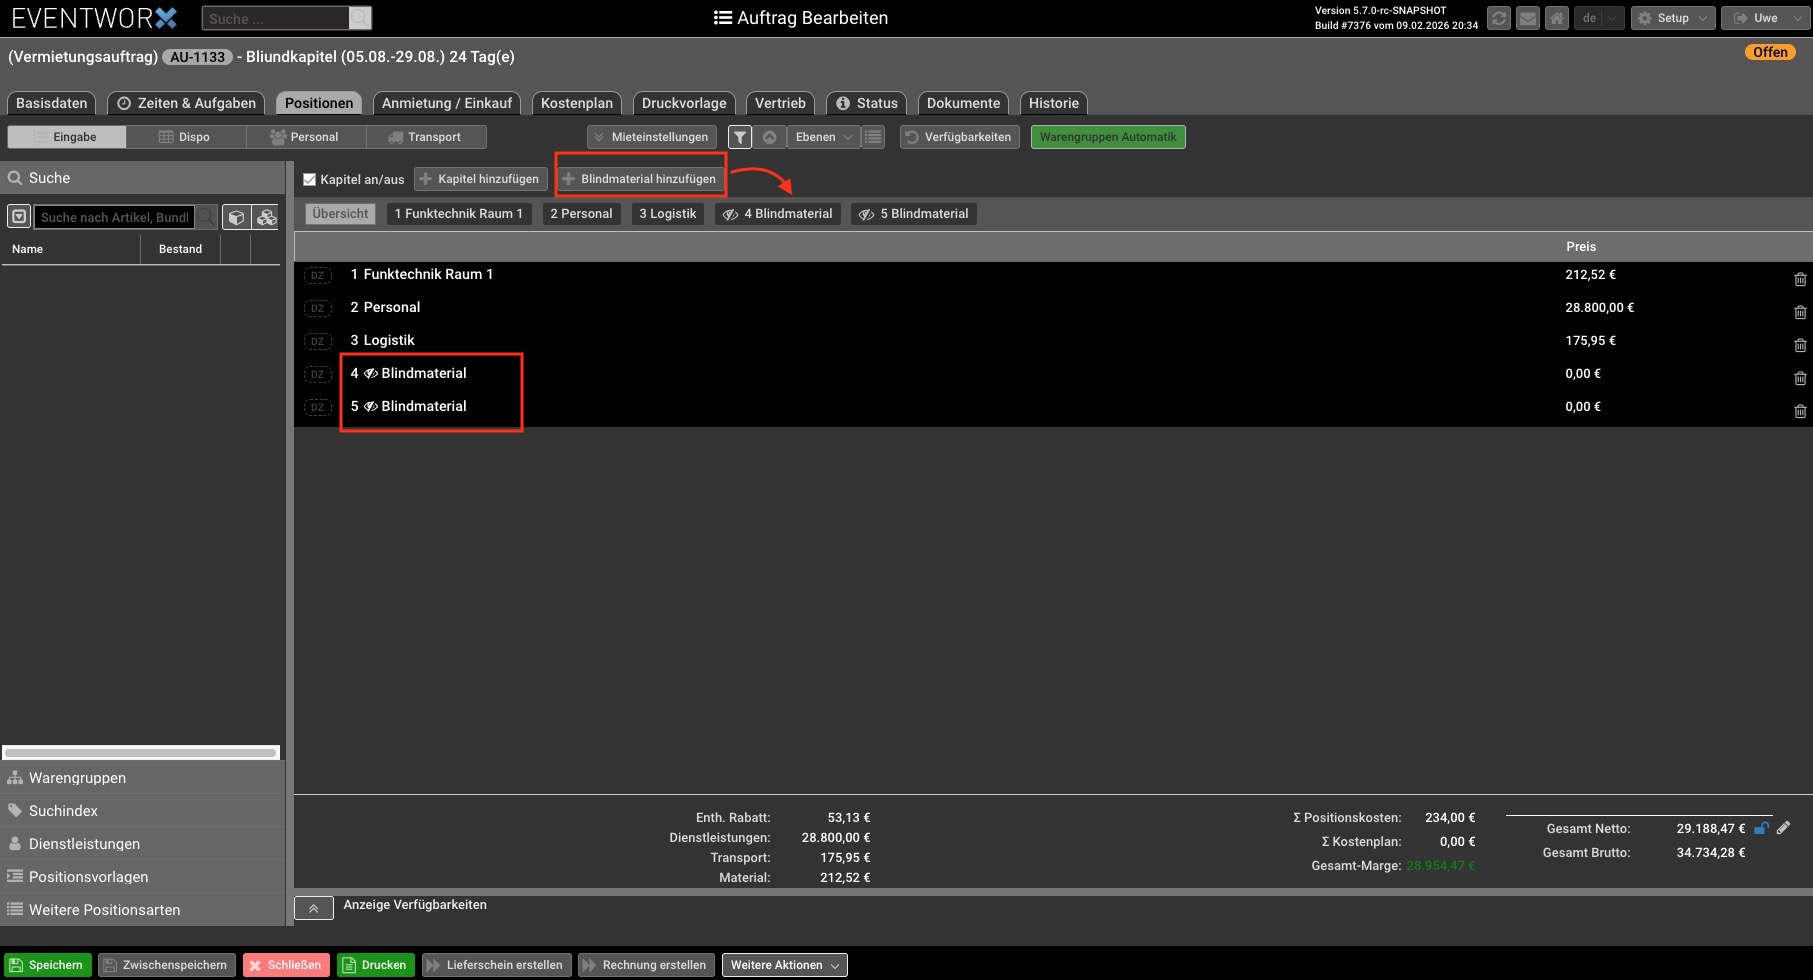Click the green Speichern button
The image size is (1813, 980).
[x=47, y=965]
